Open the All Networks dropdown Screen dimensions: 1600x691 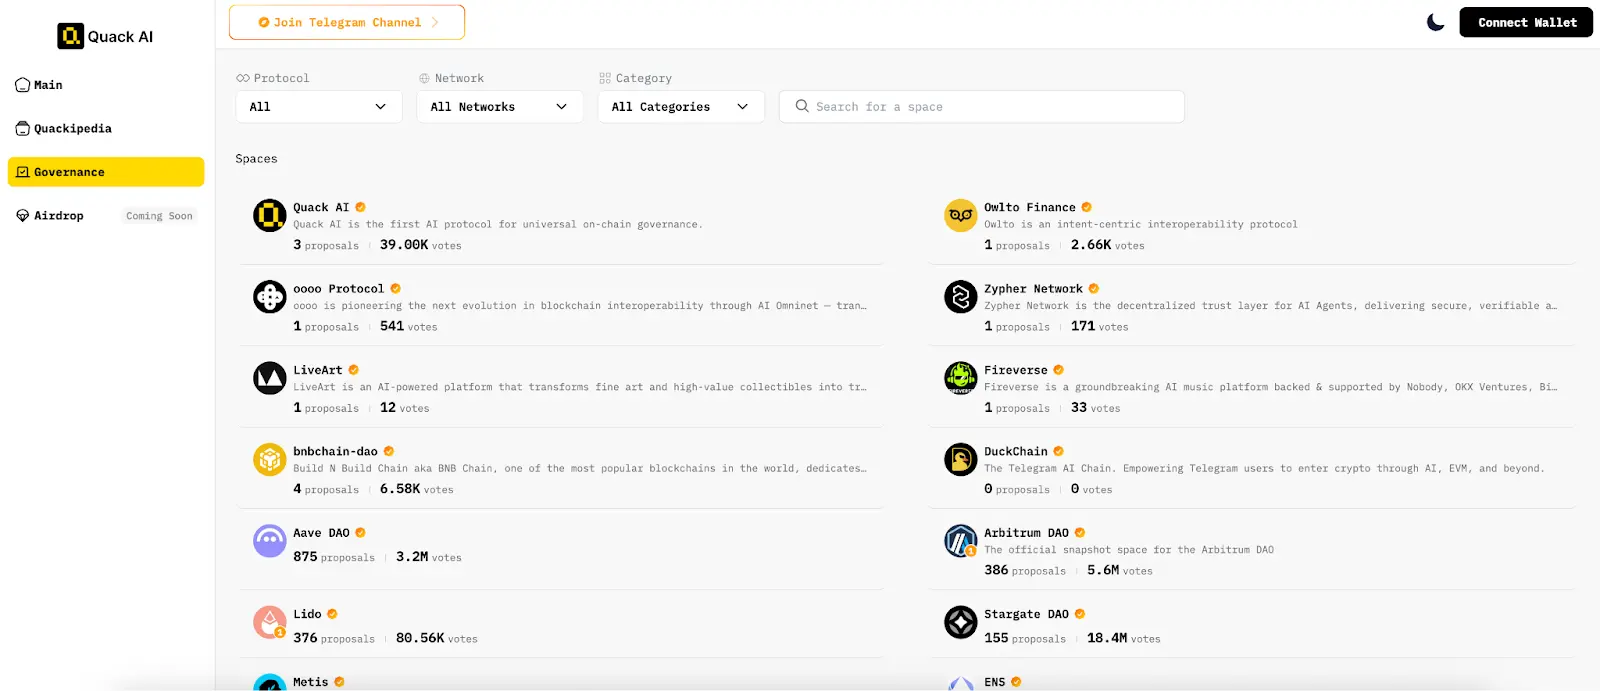tap(499, 107)
